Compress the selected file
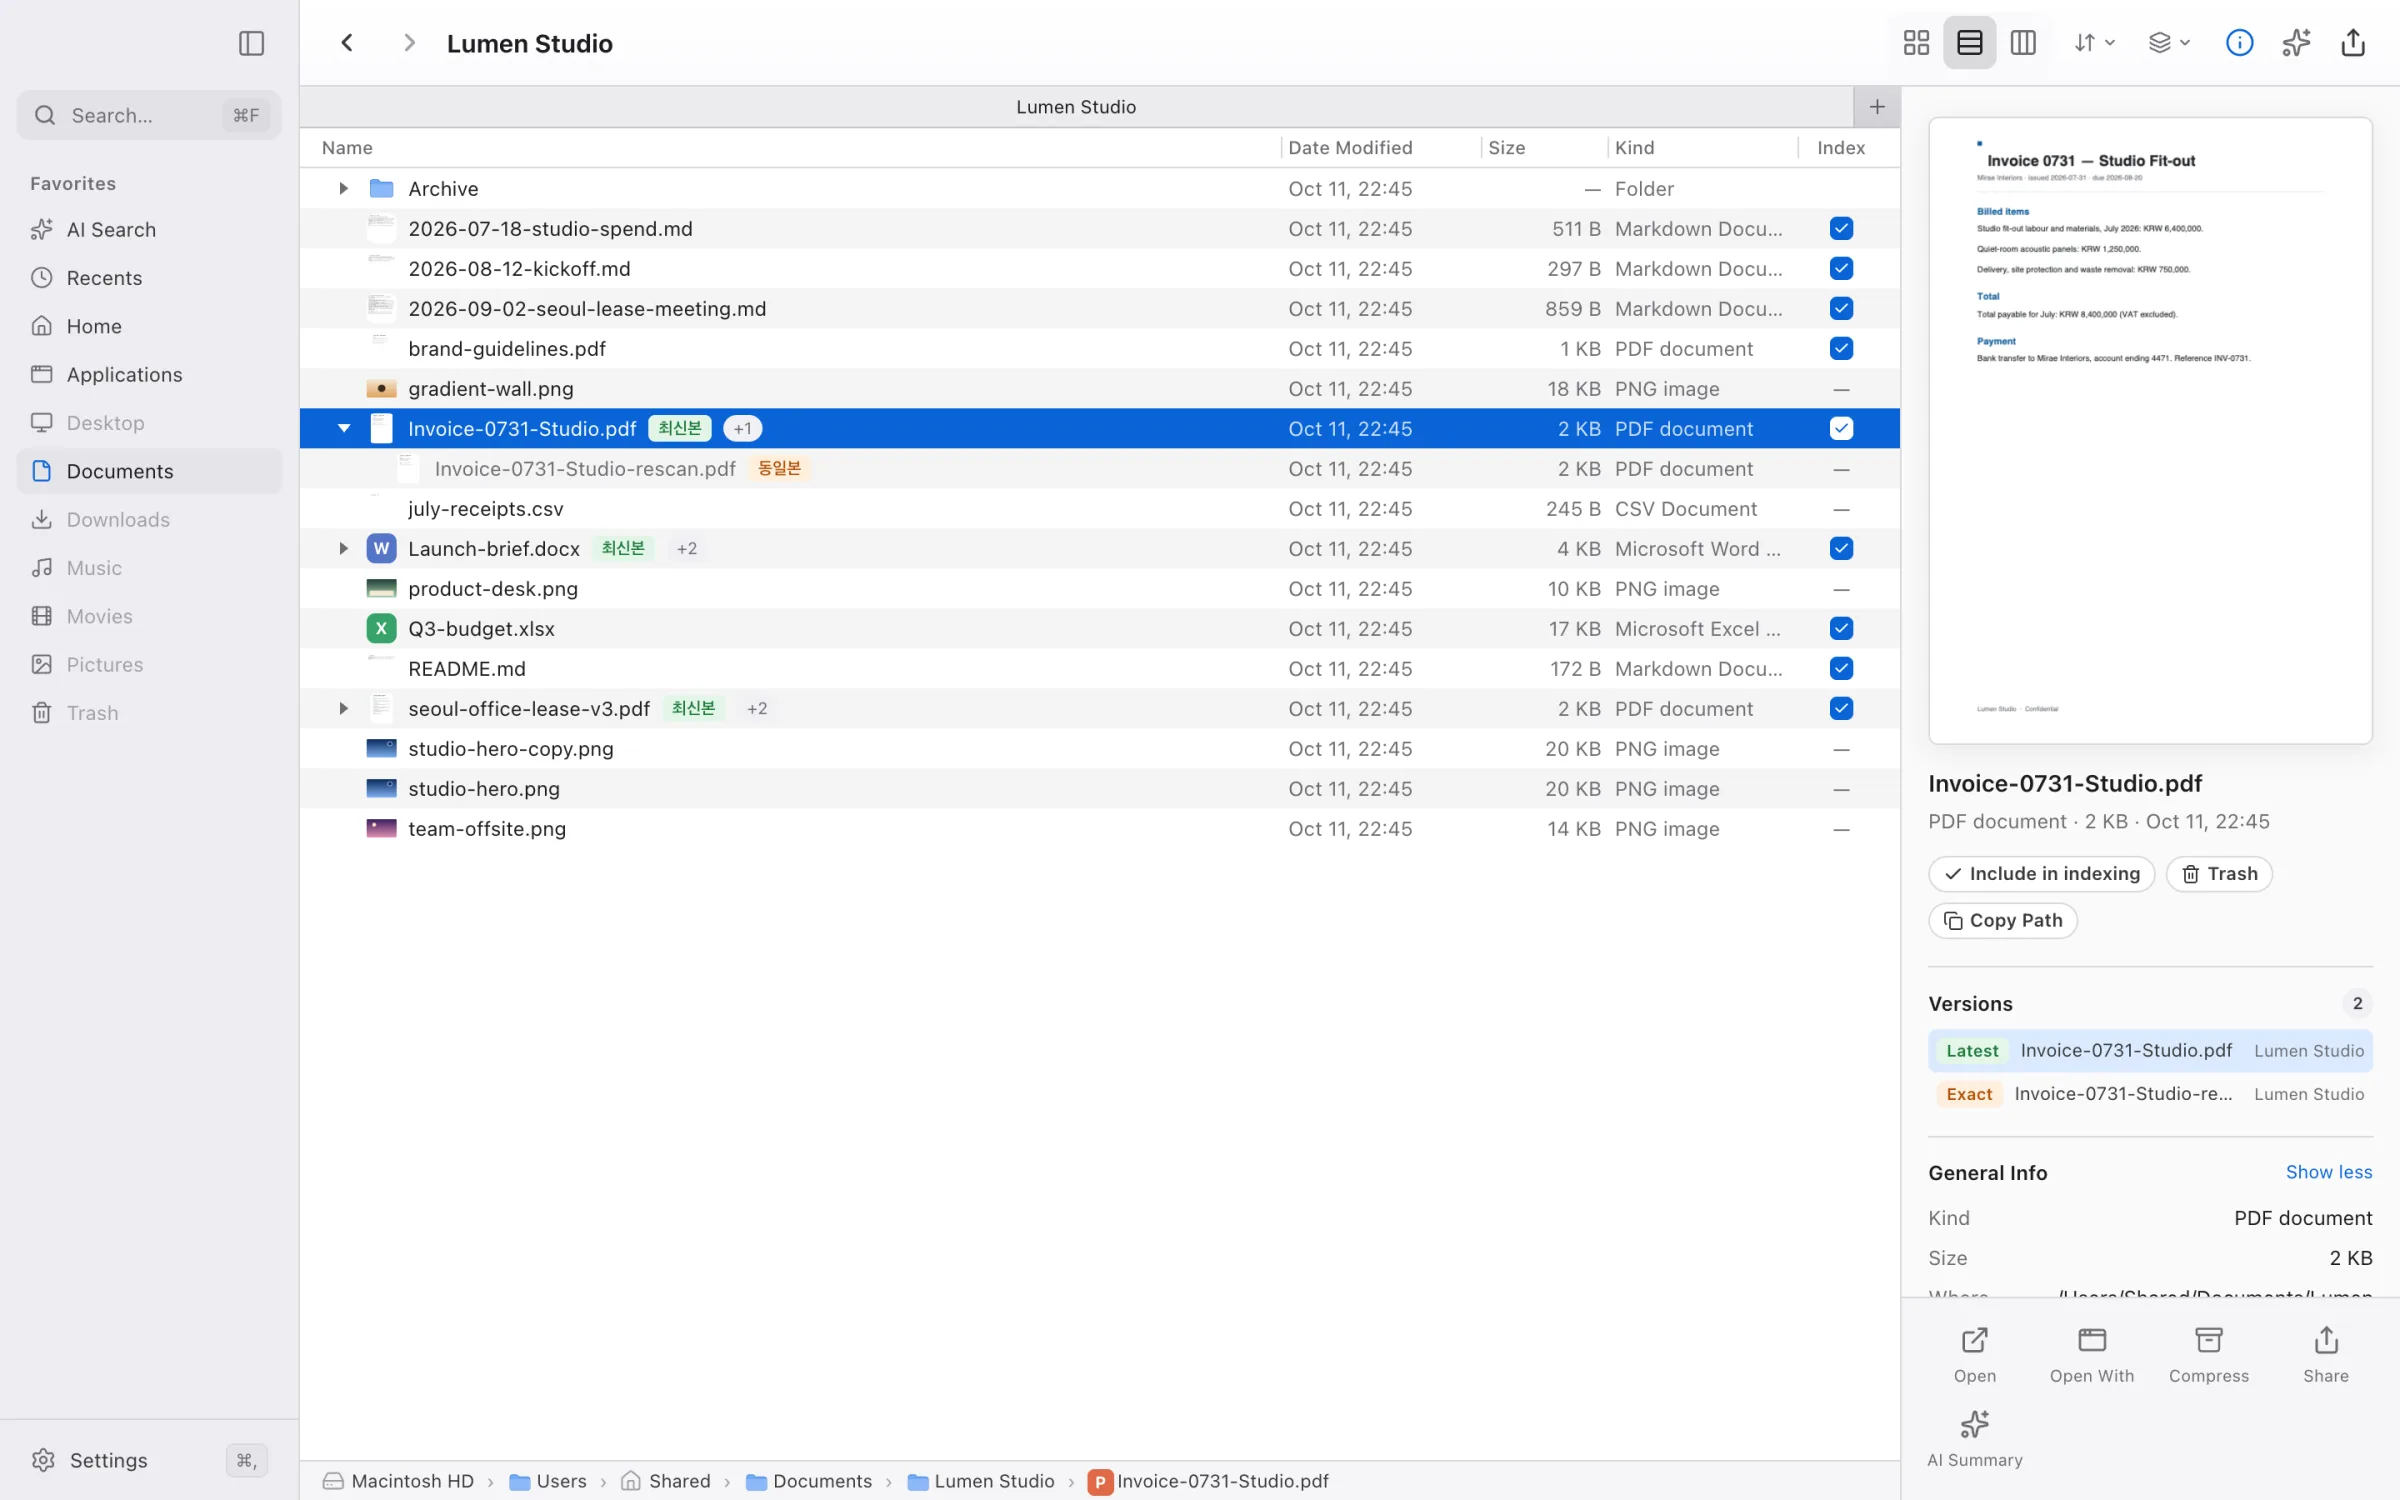This screenshot has width=2400, height=1500. point(2209,1355)
